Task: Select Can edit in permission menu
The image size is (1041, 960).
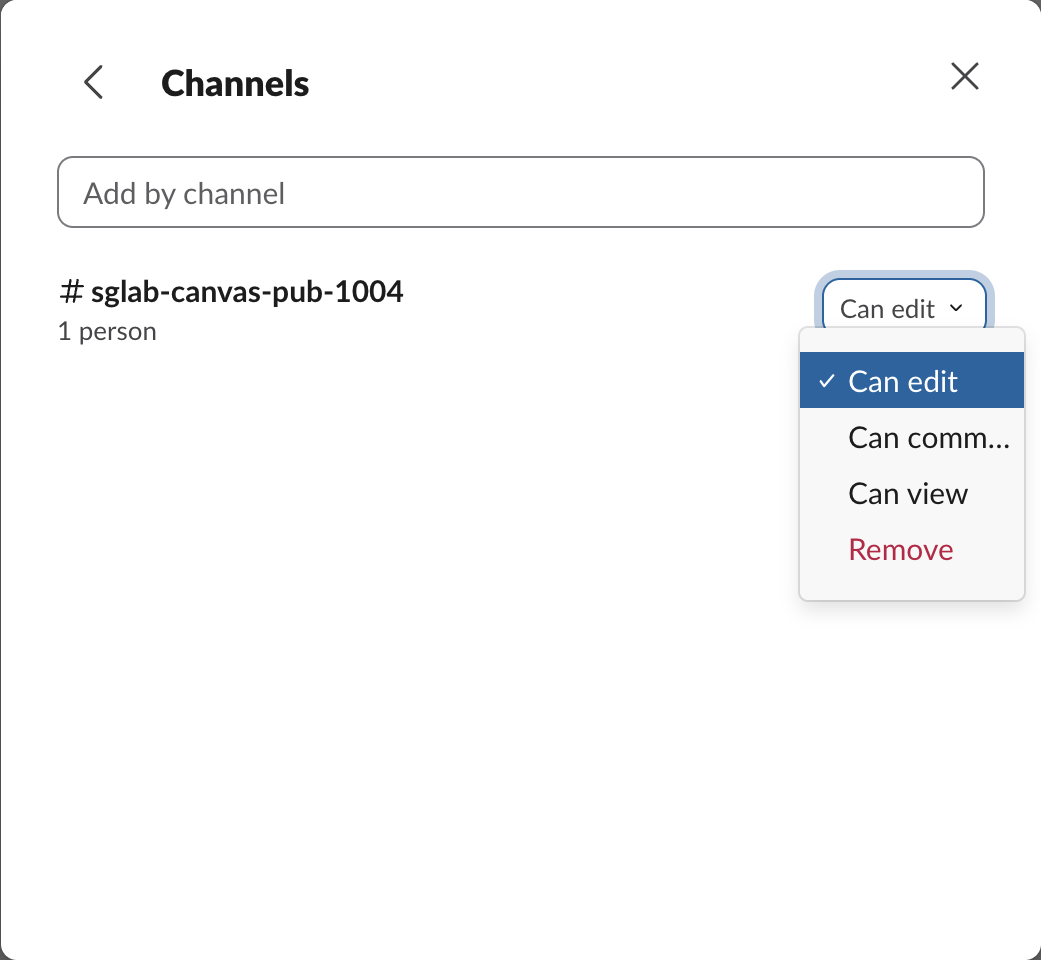Action: (912, 380)
